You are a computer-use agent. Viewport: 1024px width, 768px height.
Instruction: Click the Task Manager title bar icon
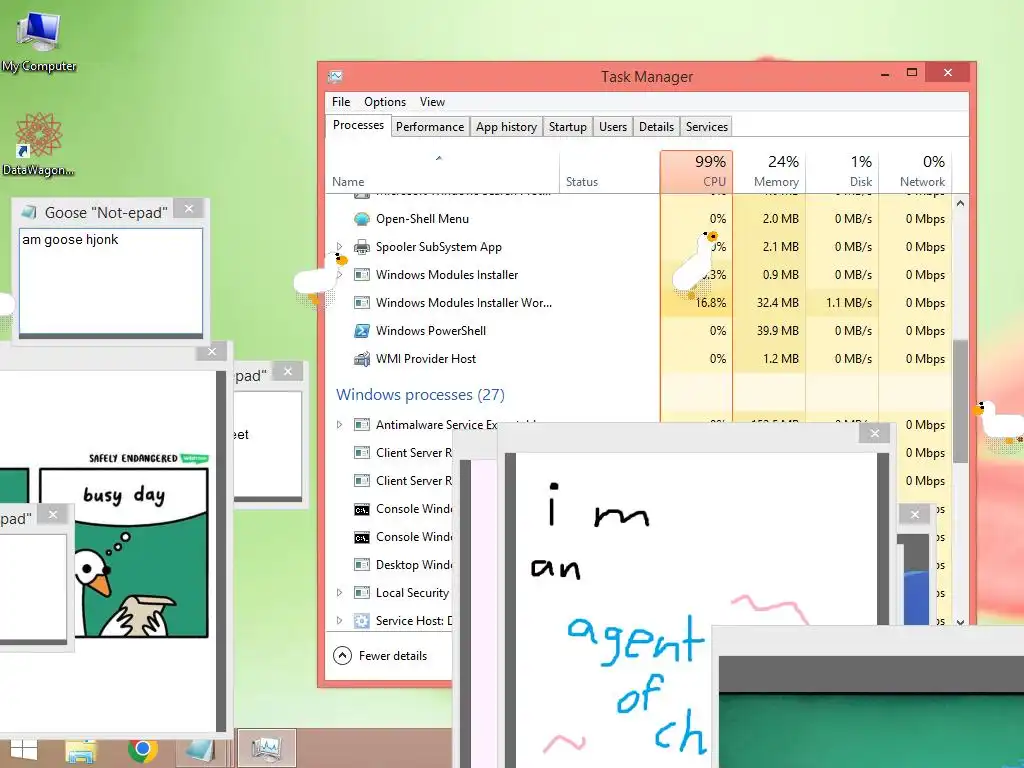click(336, 76)
